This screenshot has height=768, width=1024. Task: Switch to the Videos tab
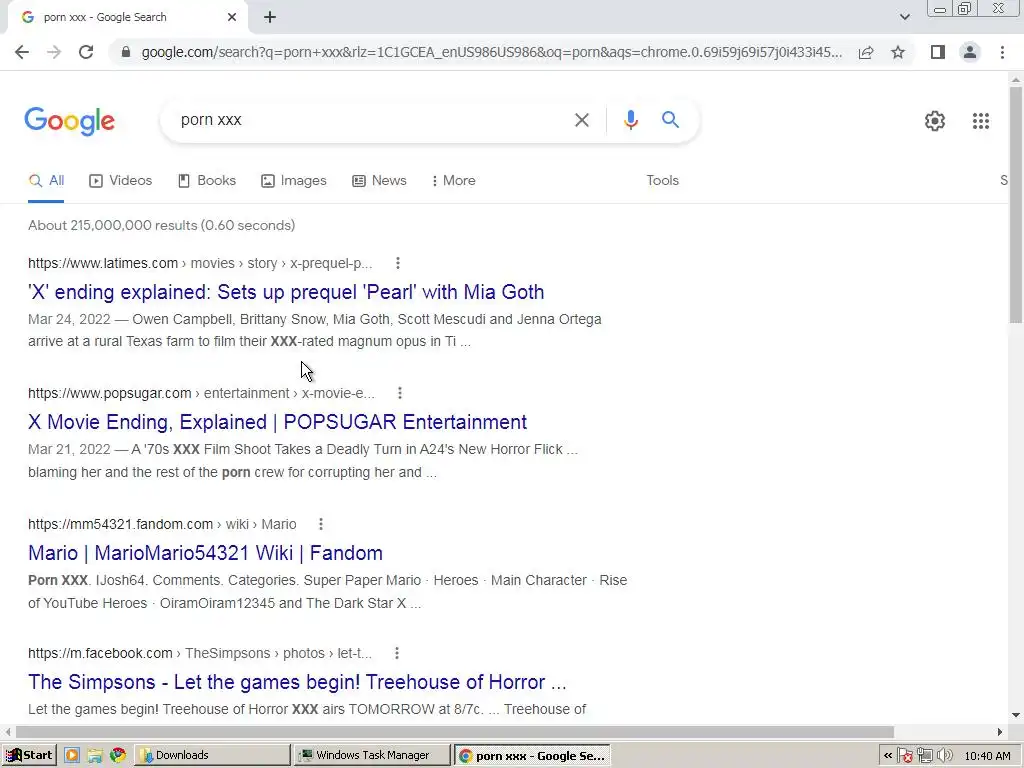[121, 181]
